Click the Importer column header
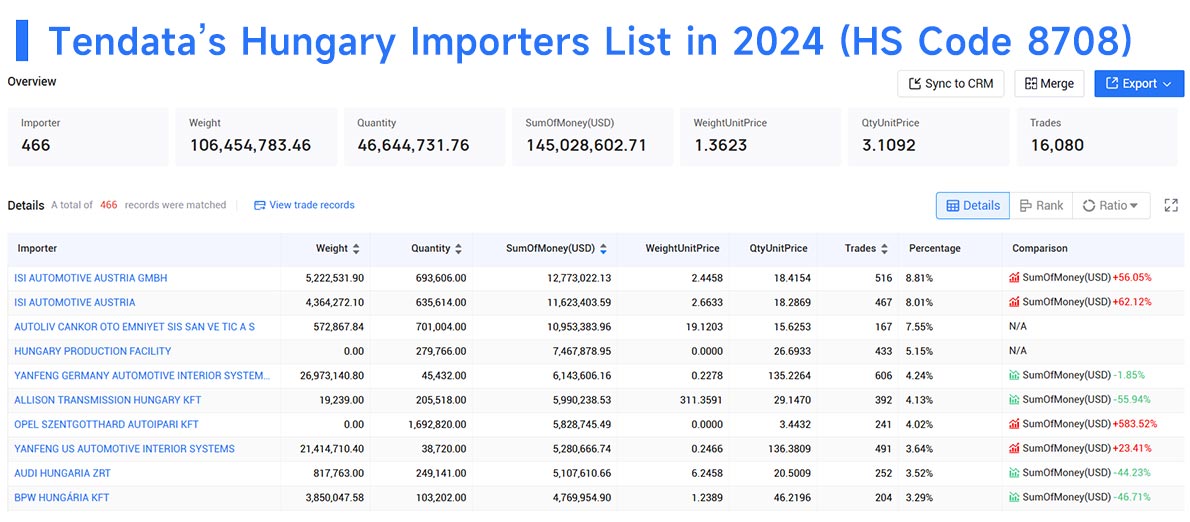The width and height of the screenshot is (1190, 522). [37, 248]
